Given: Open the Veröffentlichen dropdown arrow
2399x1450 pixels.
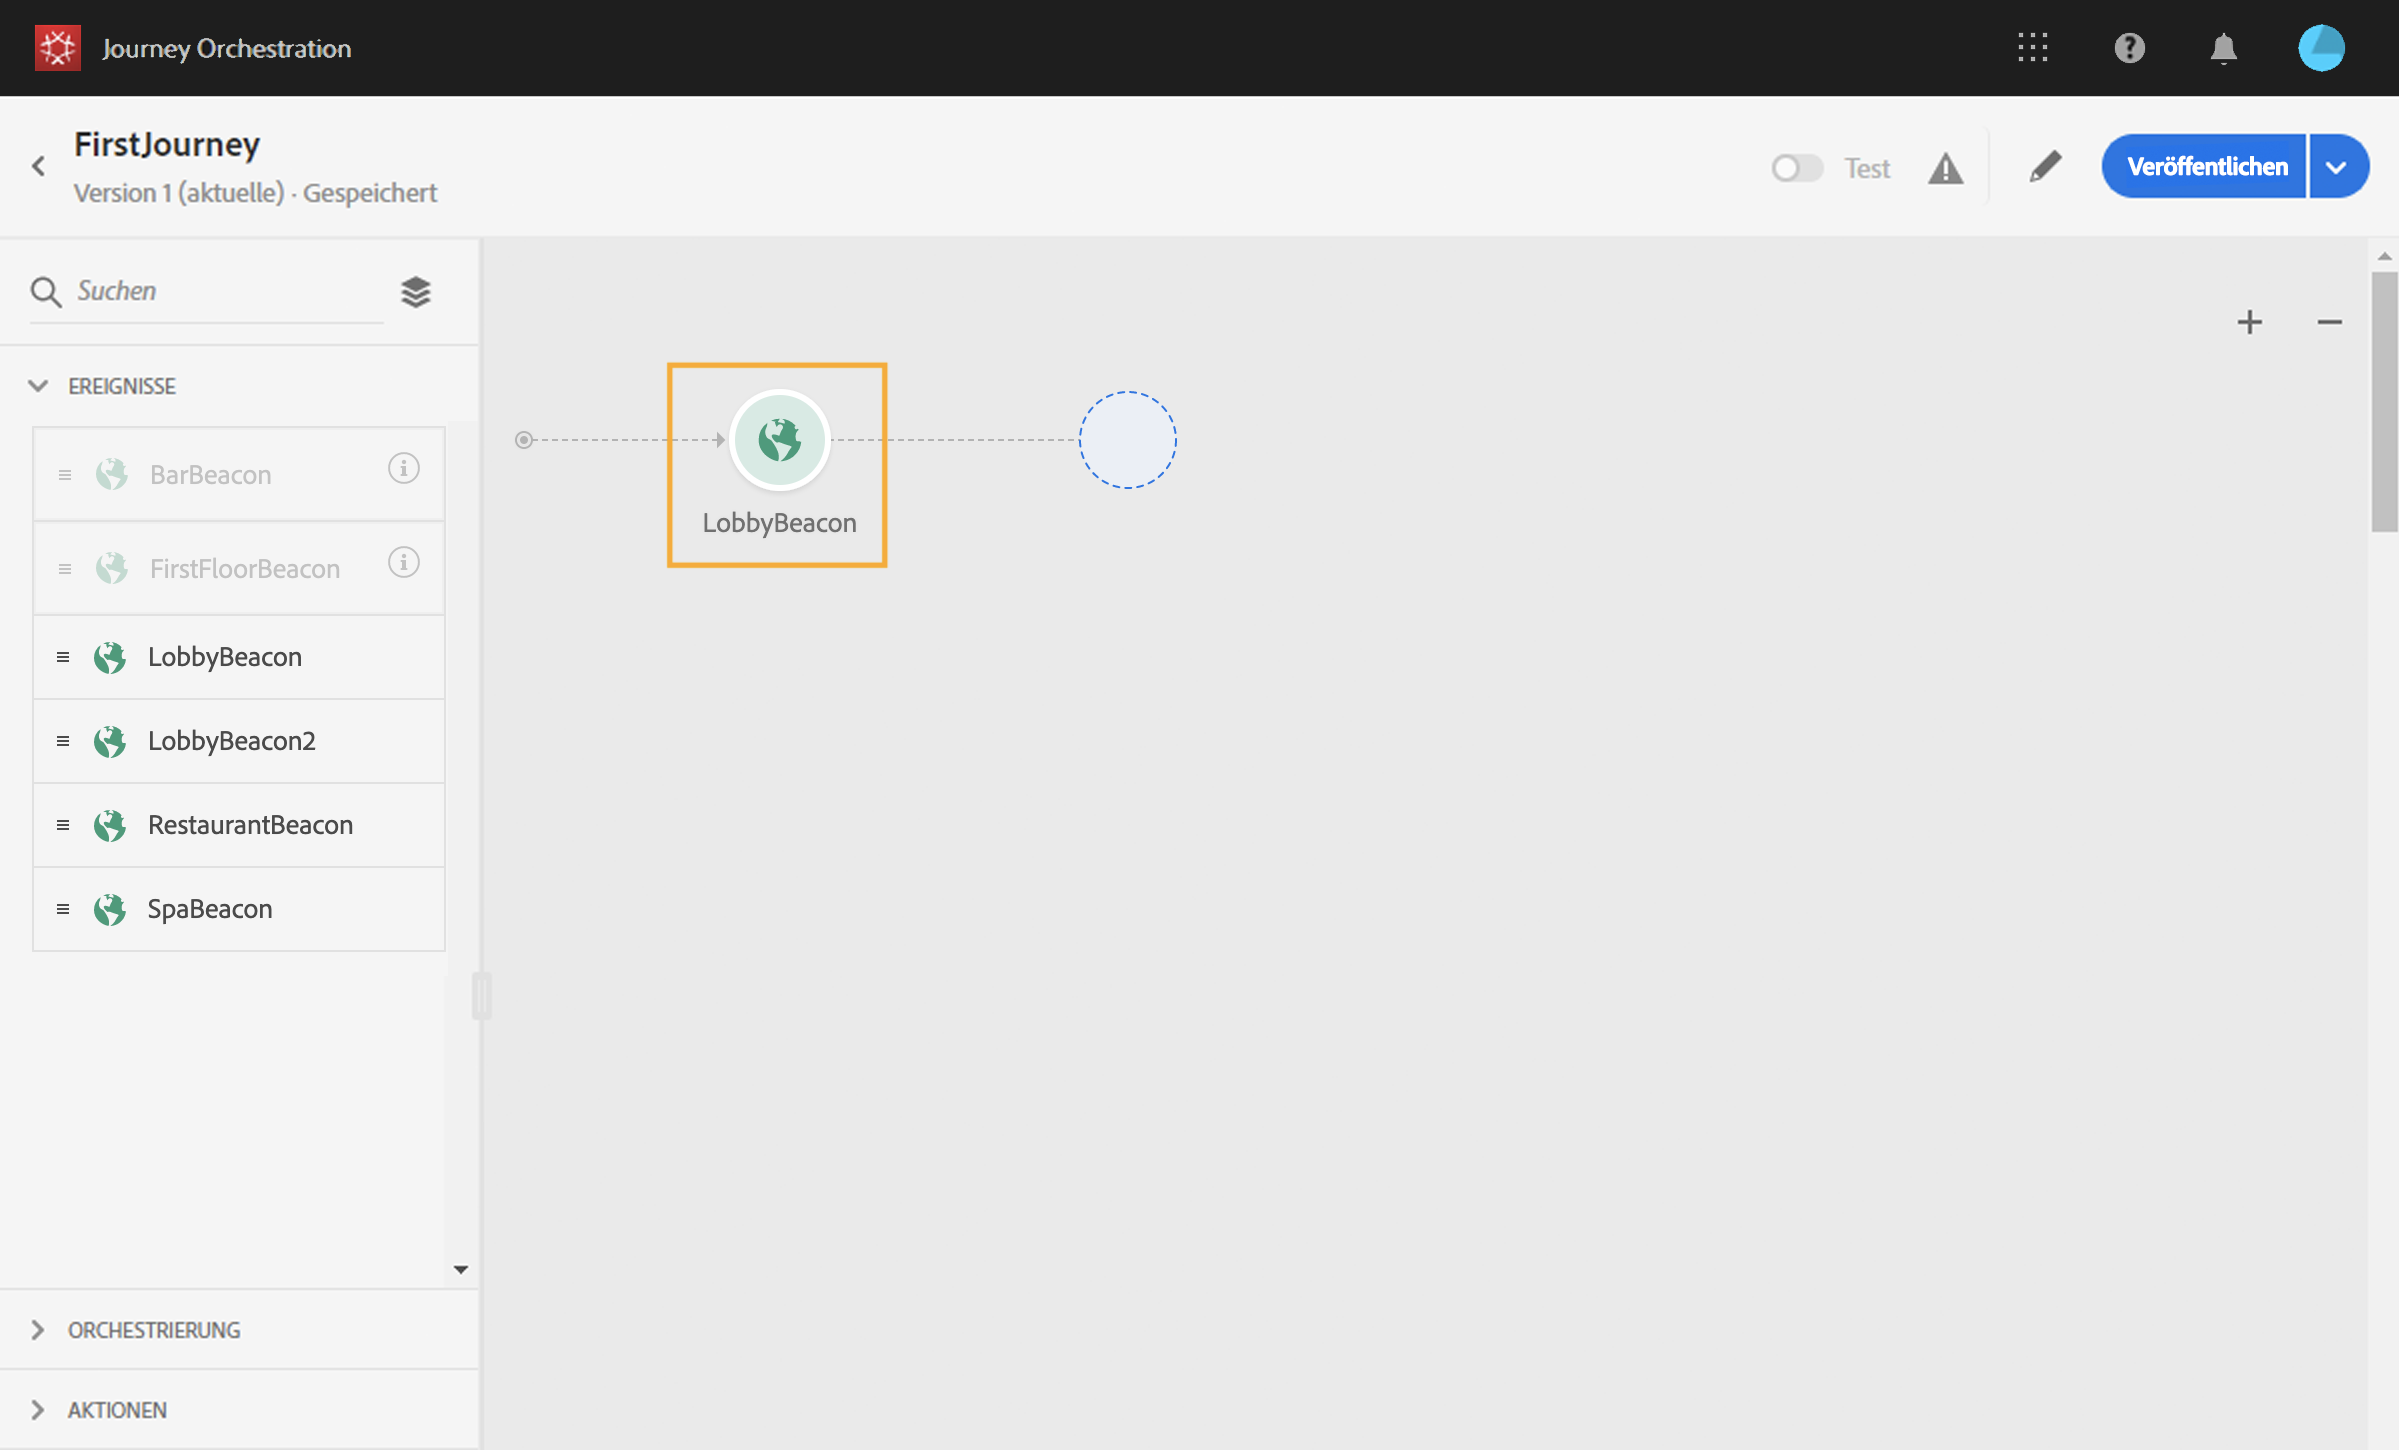Looking at the screenshot, I should pos(2337,167).
